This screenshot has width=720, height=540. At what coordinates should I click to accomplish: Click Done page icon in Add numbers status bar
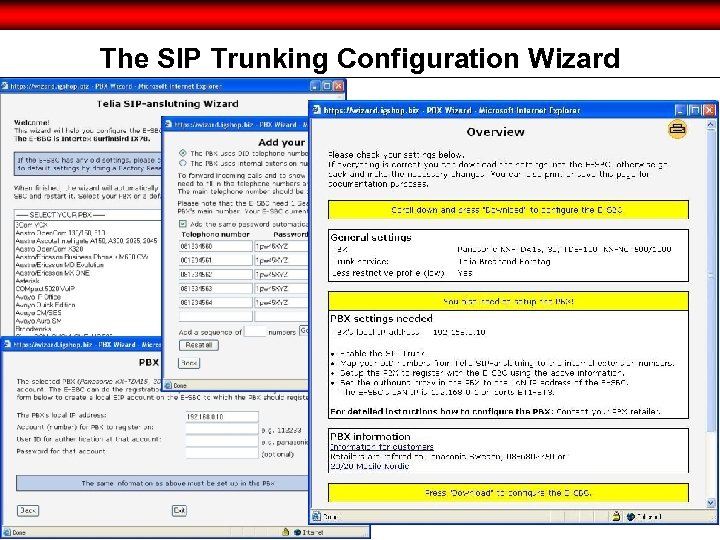point(168,385)
